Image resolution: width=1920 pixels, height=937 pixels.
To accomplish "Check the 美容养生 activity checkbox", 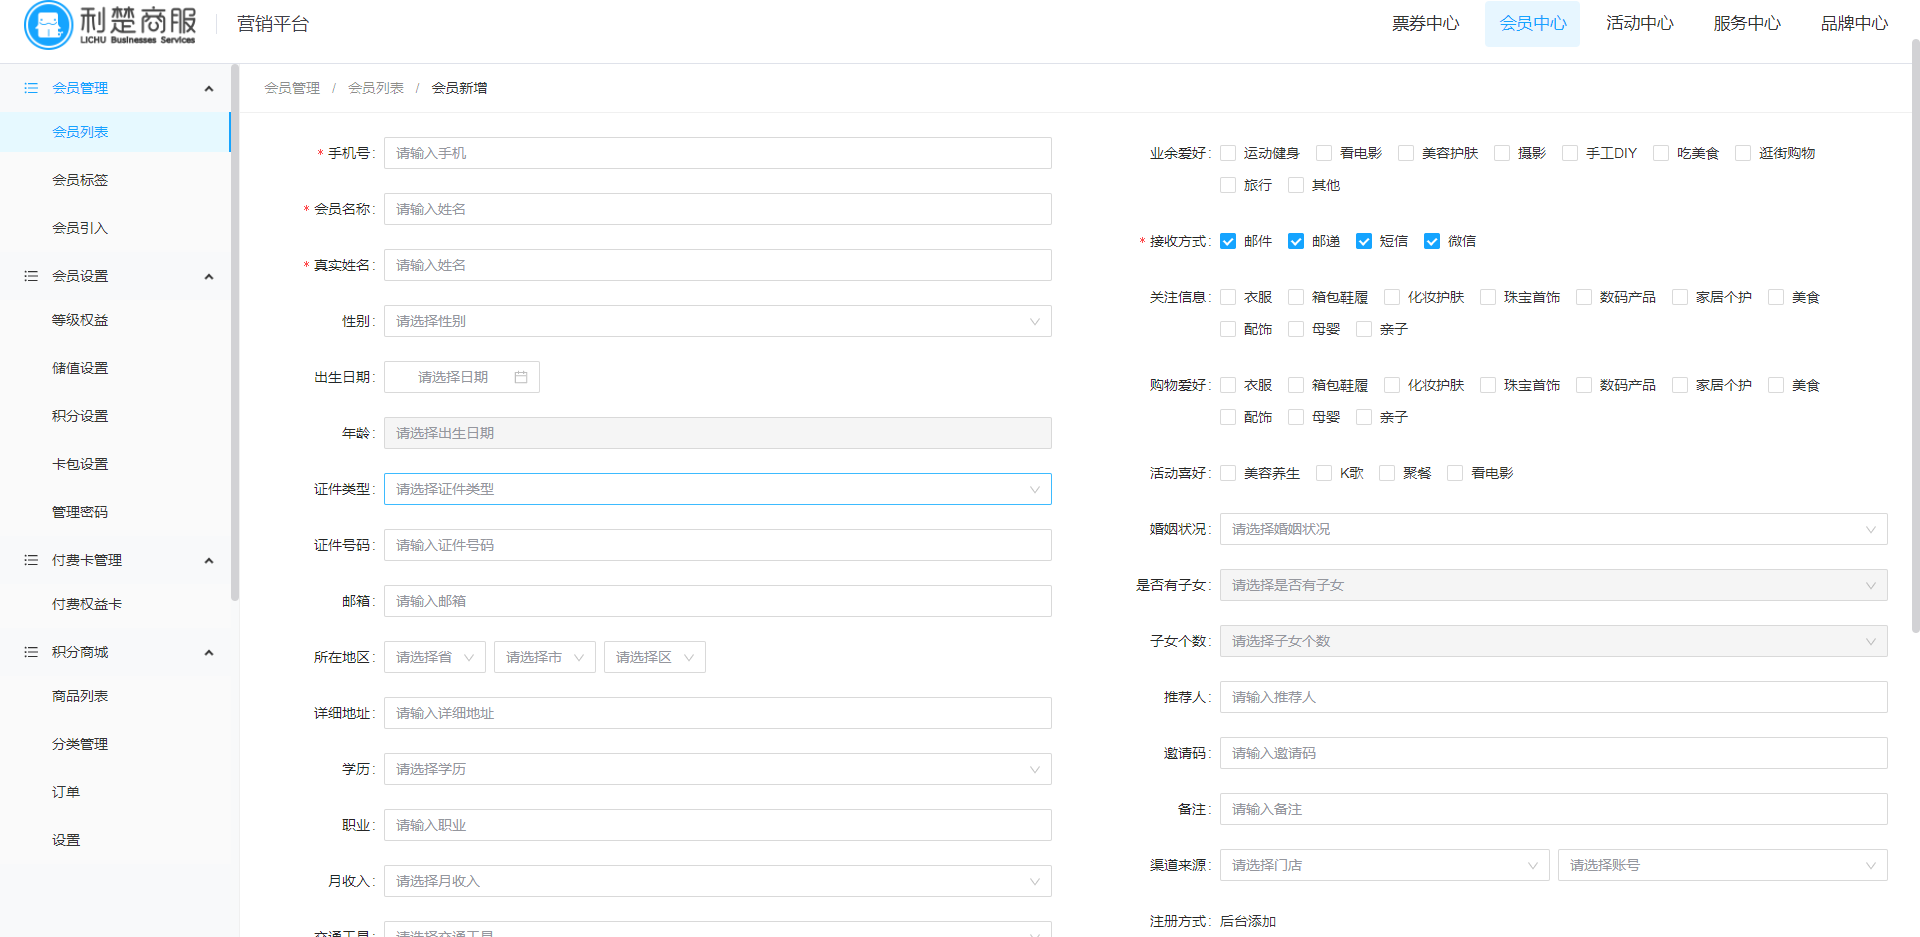I will [1228, 473].
